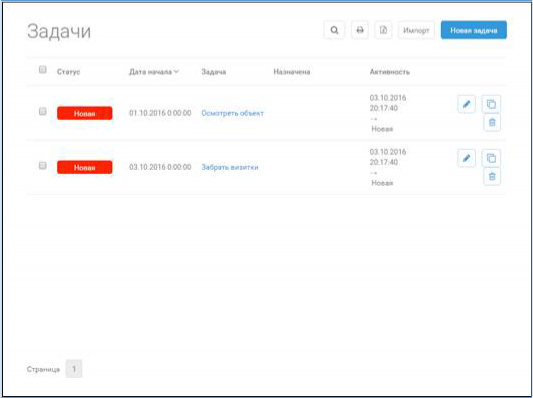
Task: Go to page 1 in pagination
Action: pyautogui.click(x=74, y=369)
